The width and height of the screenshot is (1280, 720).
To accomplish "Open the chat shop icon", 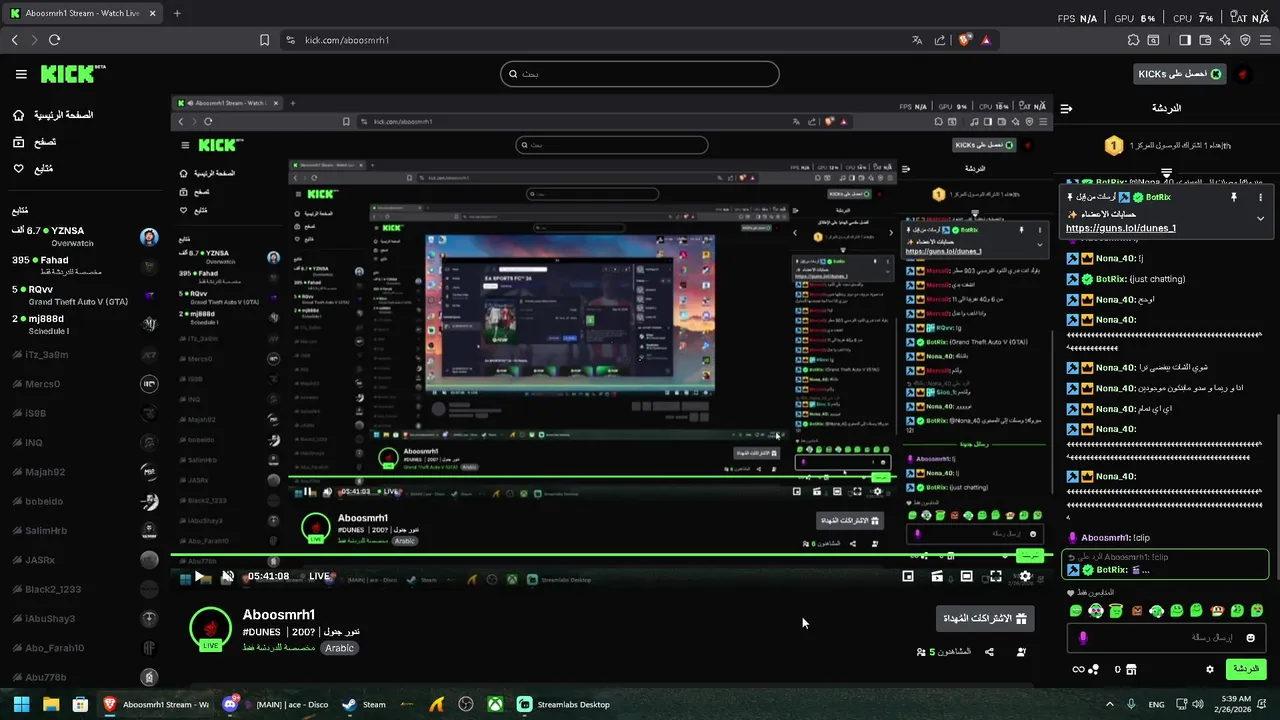I will [1131, 669].
